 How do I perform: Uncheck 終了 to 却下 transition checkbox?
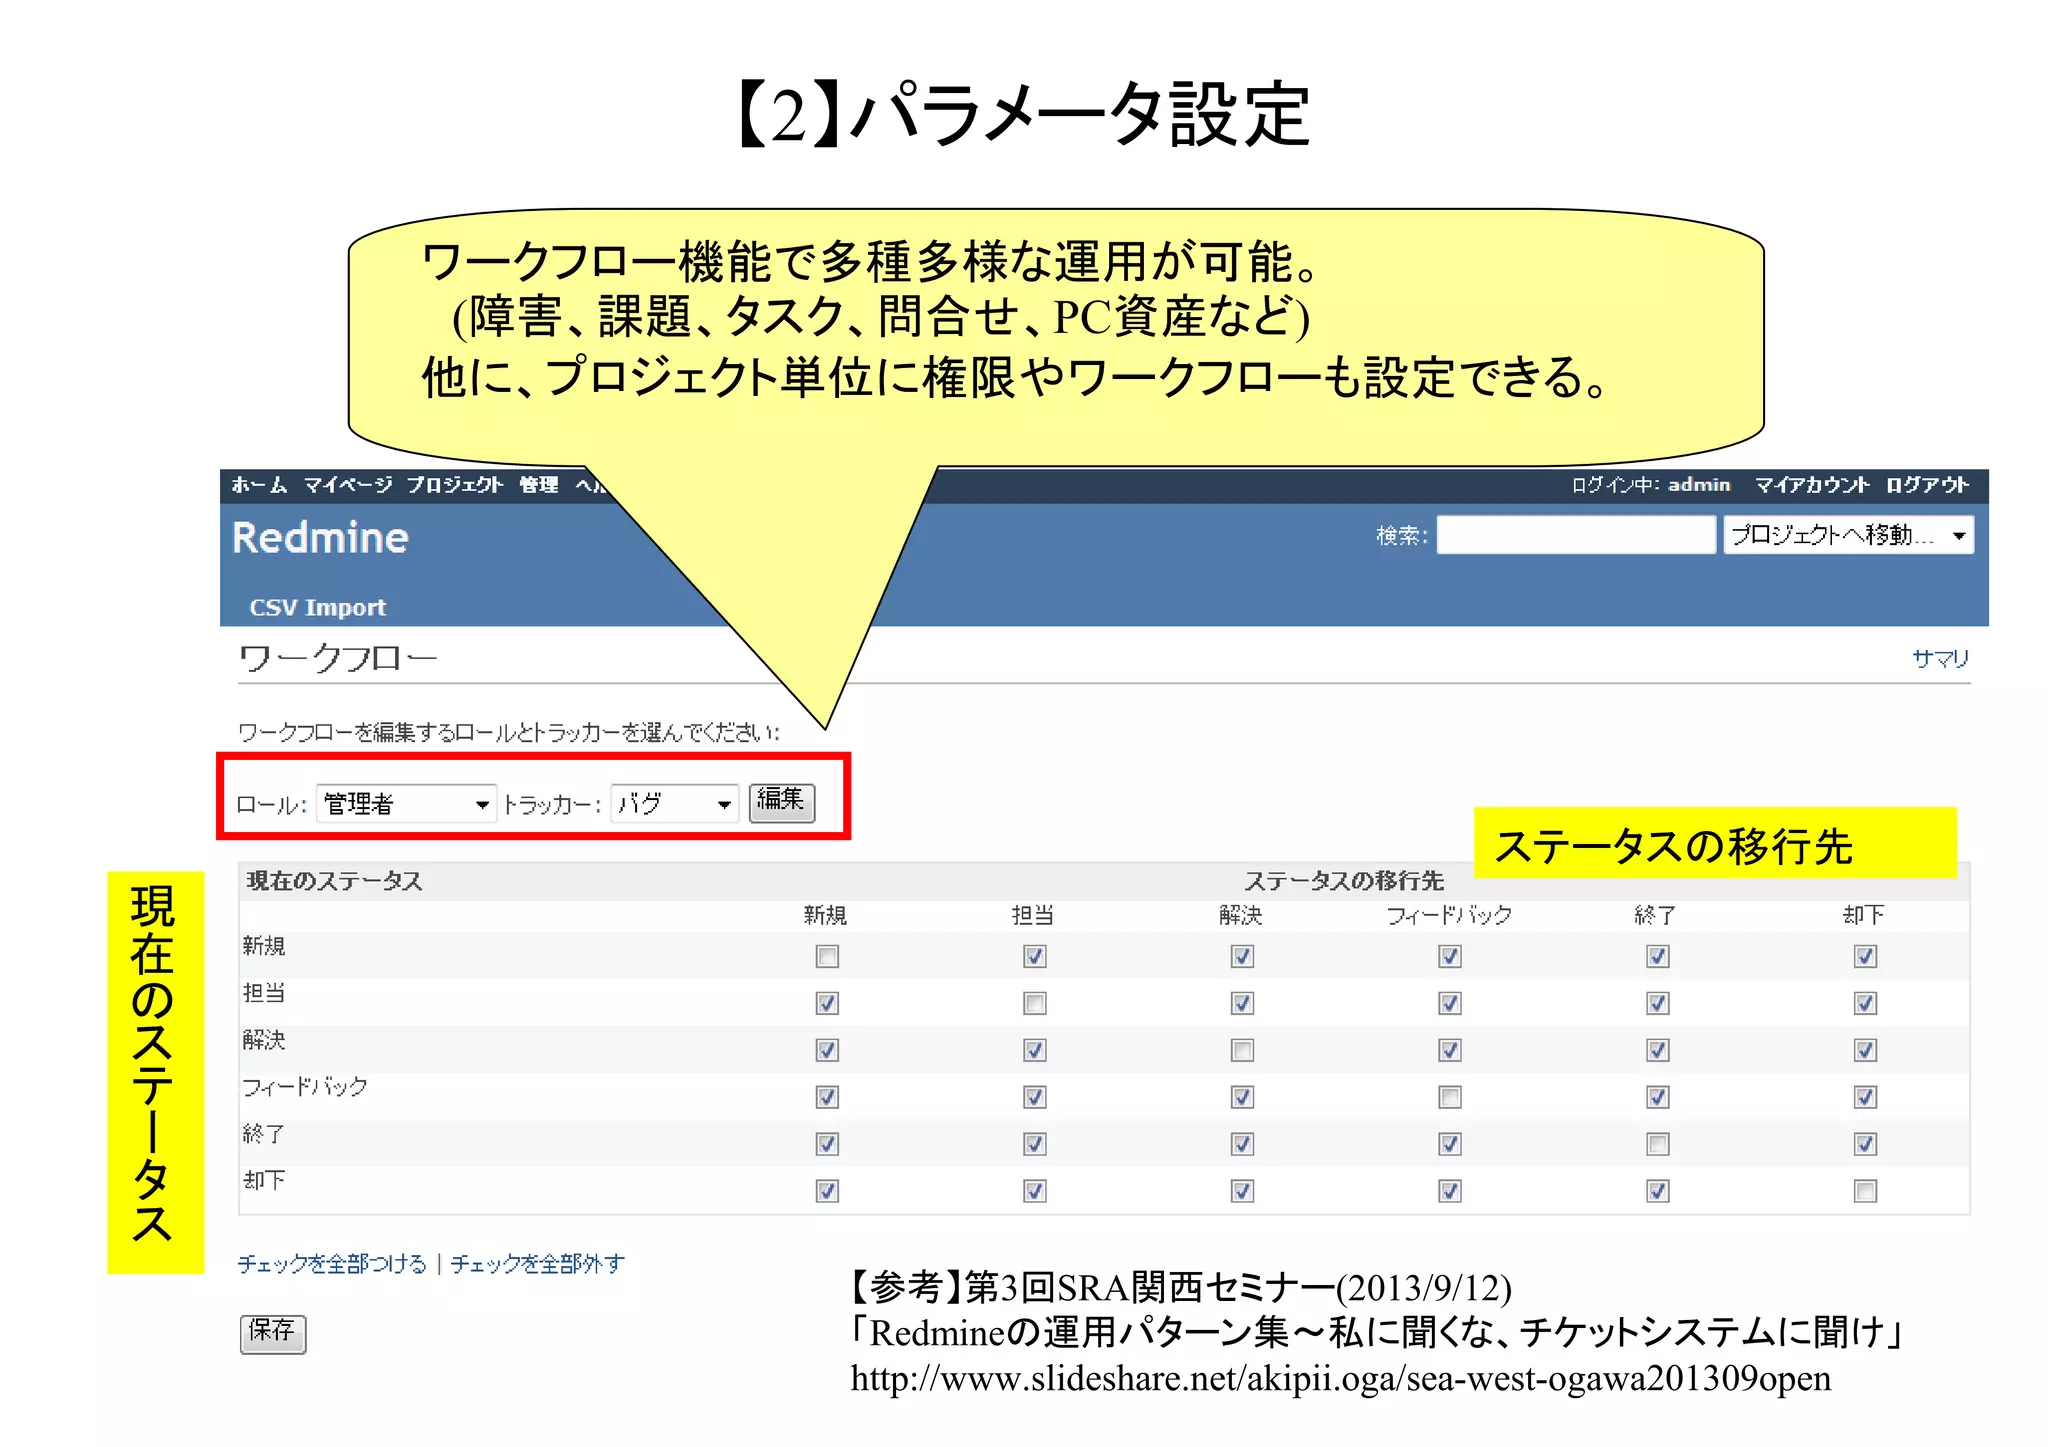(1865, 1144)
